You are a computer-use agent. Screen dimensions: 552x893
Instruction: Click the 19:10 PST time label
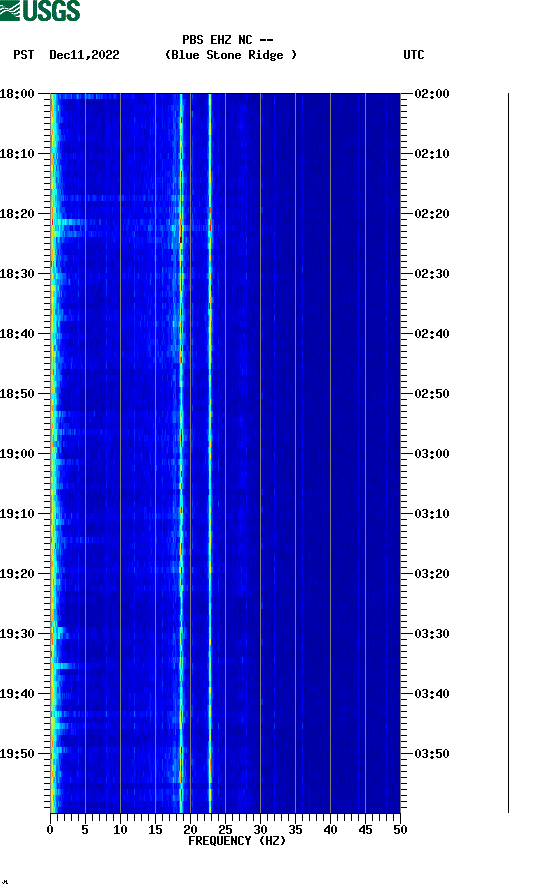(x=17, y=514)
